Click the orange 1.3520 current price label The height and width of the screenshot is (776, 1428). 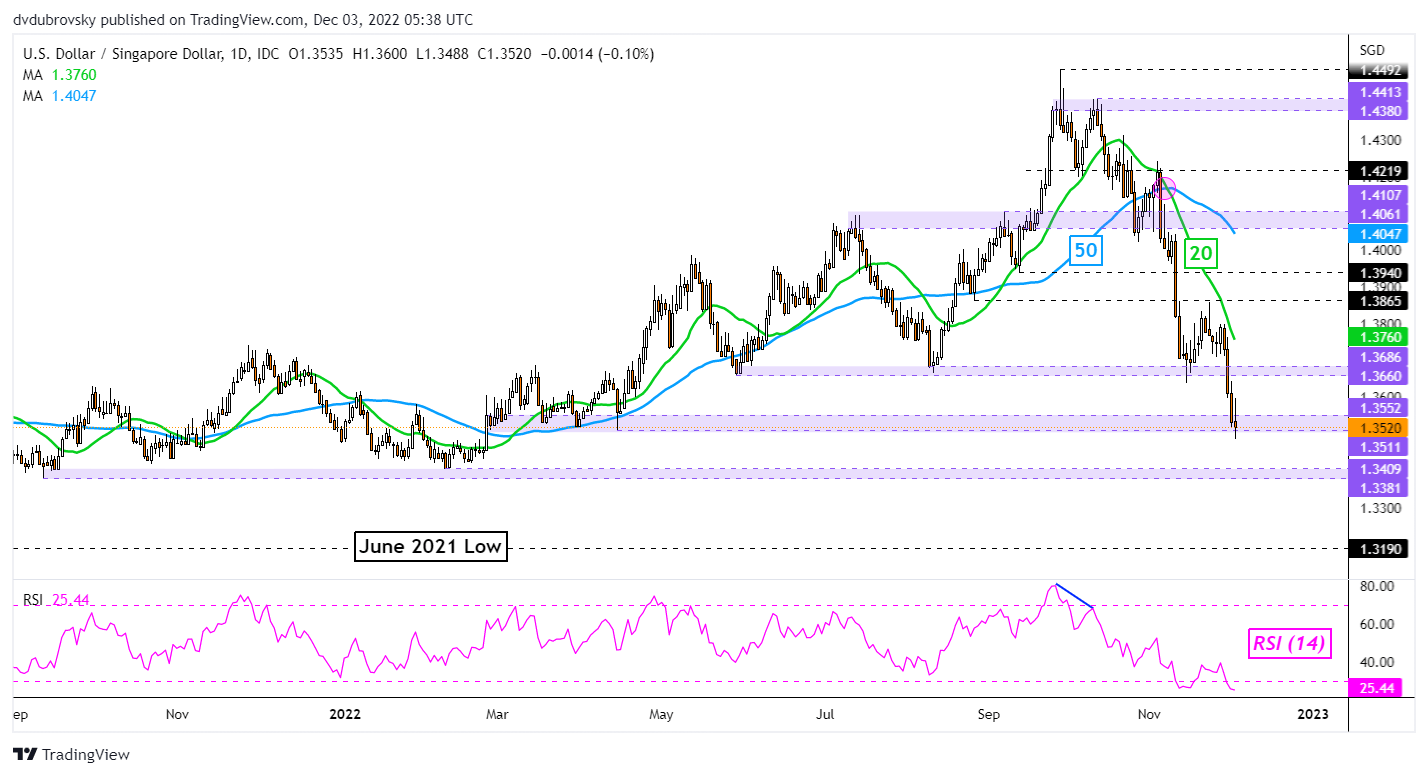(1379, 427)
